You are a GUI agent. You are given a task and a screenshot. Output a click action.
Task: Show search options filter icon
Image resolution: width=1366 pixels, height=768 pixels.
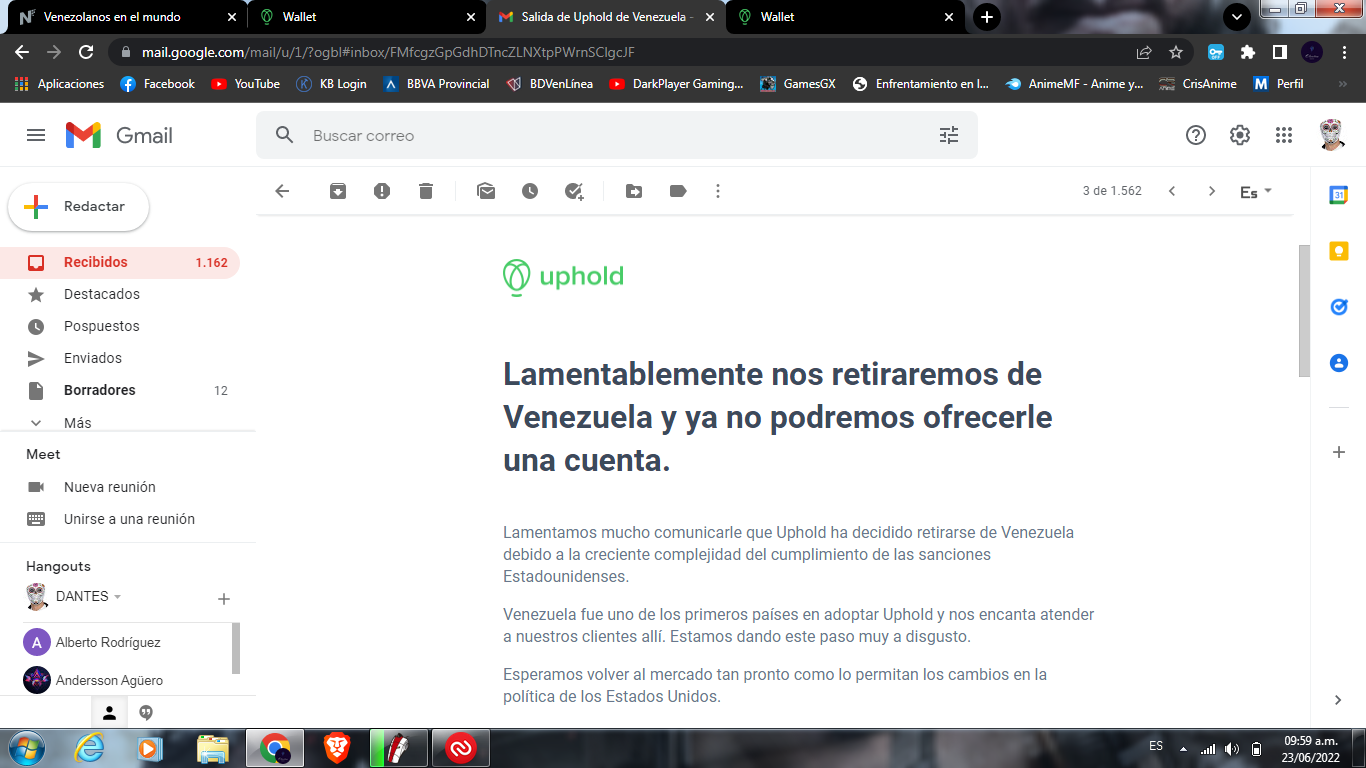[949, 135]
